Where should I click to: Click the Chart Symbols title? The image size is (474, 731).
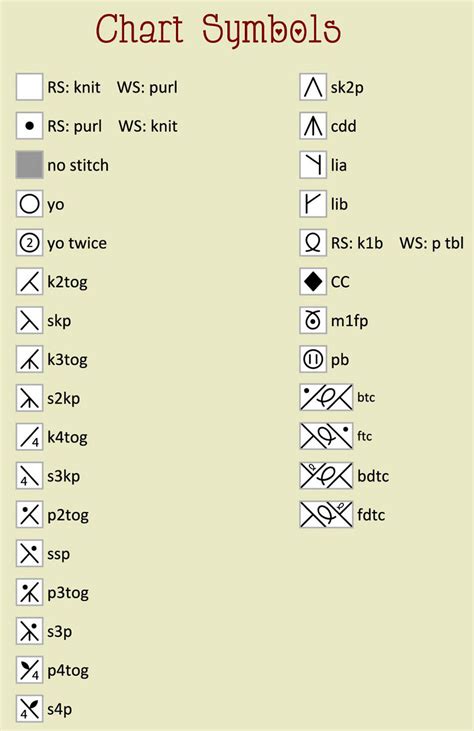click(218, 30)
